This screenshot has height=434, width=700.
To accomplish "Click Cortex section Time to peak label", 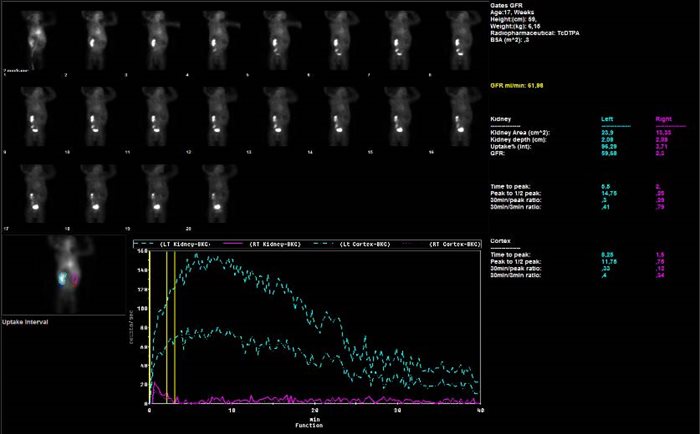I will [510, 255].
